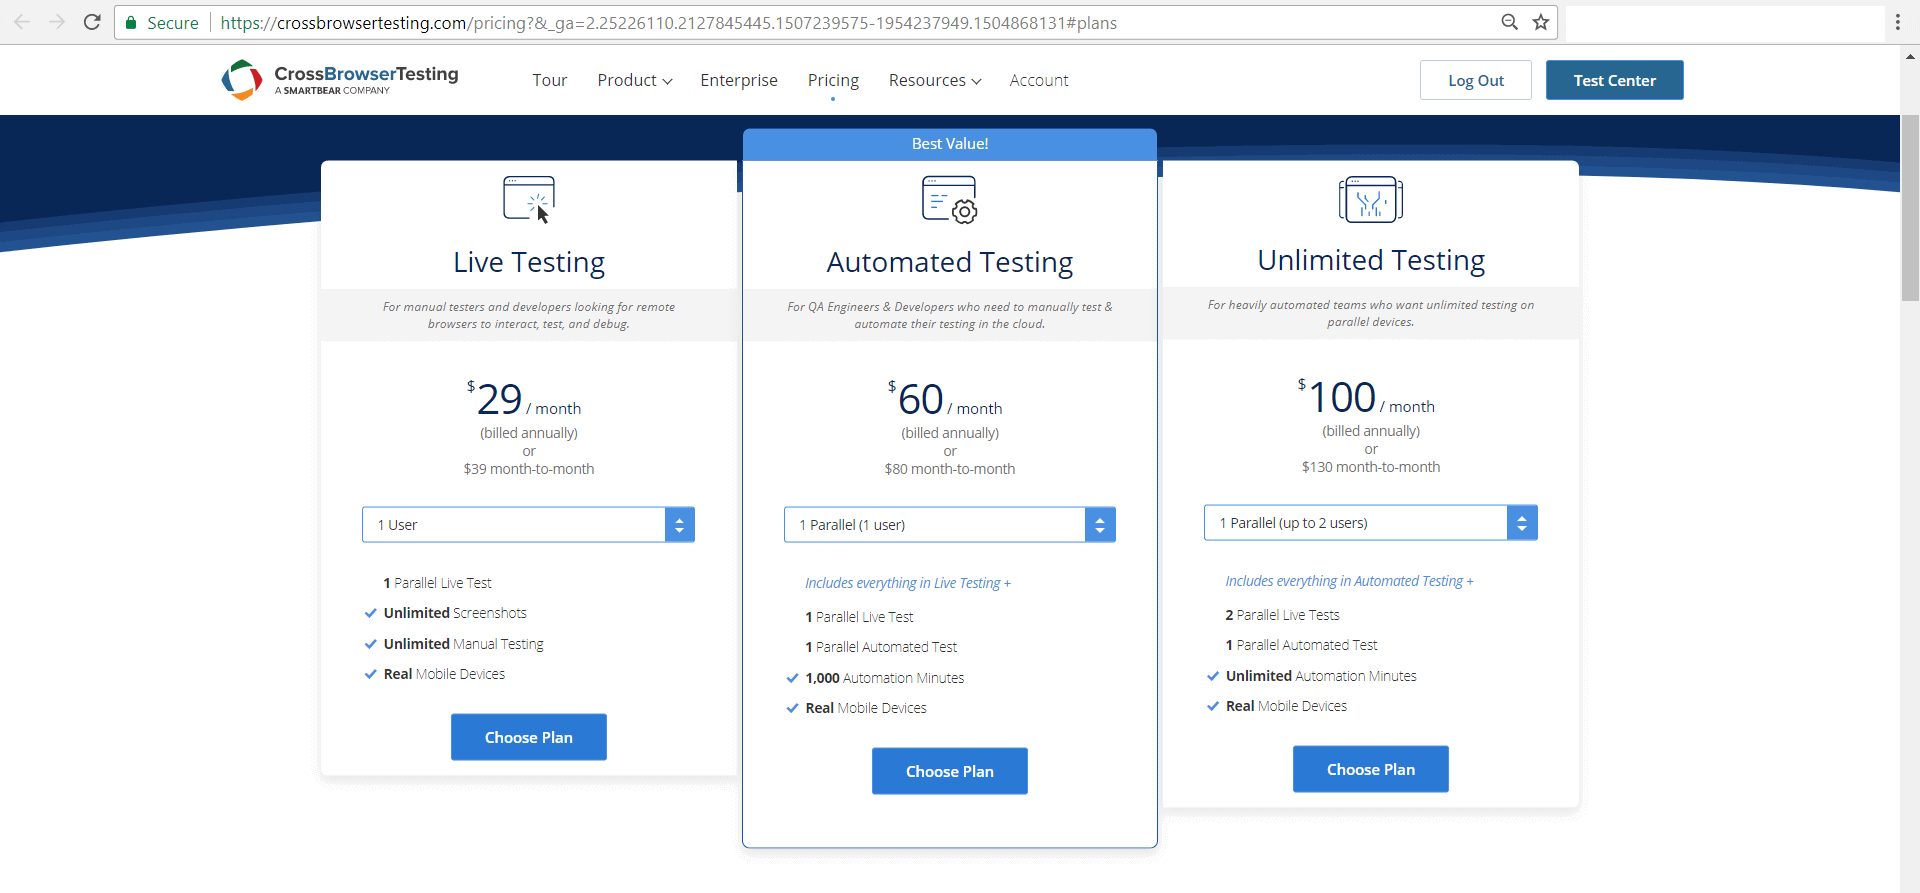Click the Includes everything in Live Testing link

pos(908,583)
